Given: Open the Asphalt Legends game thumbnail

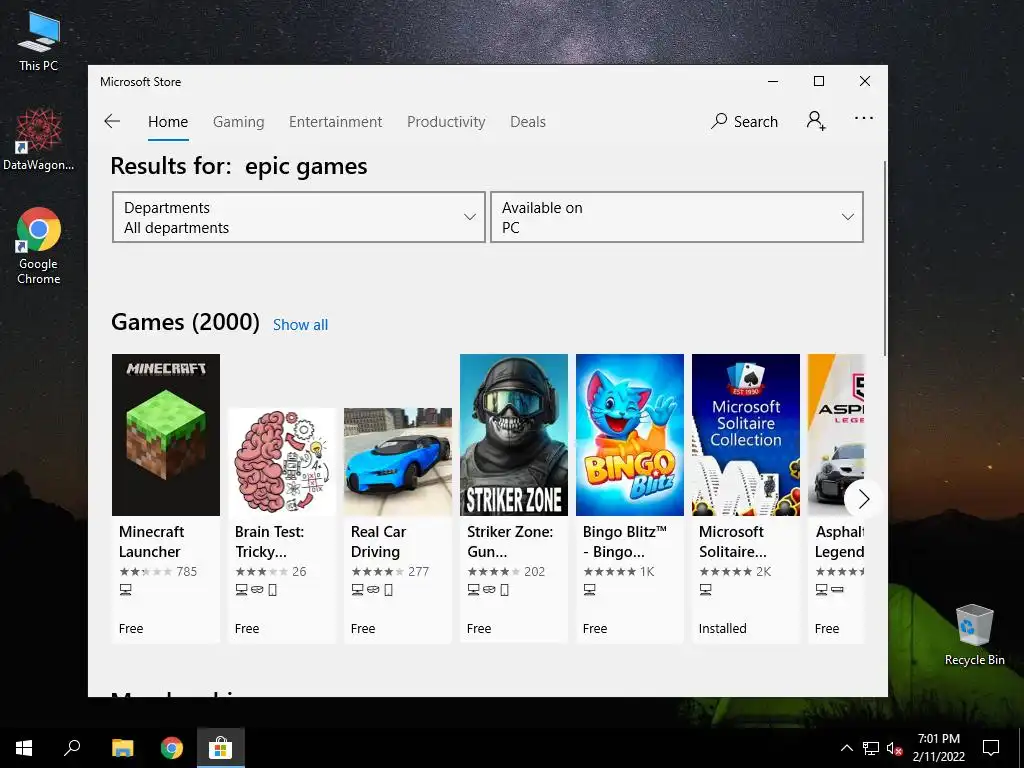Looking at the screenshot, I should pos(836,435).
